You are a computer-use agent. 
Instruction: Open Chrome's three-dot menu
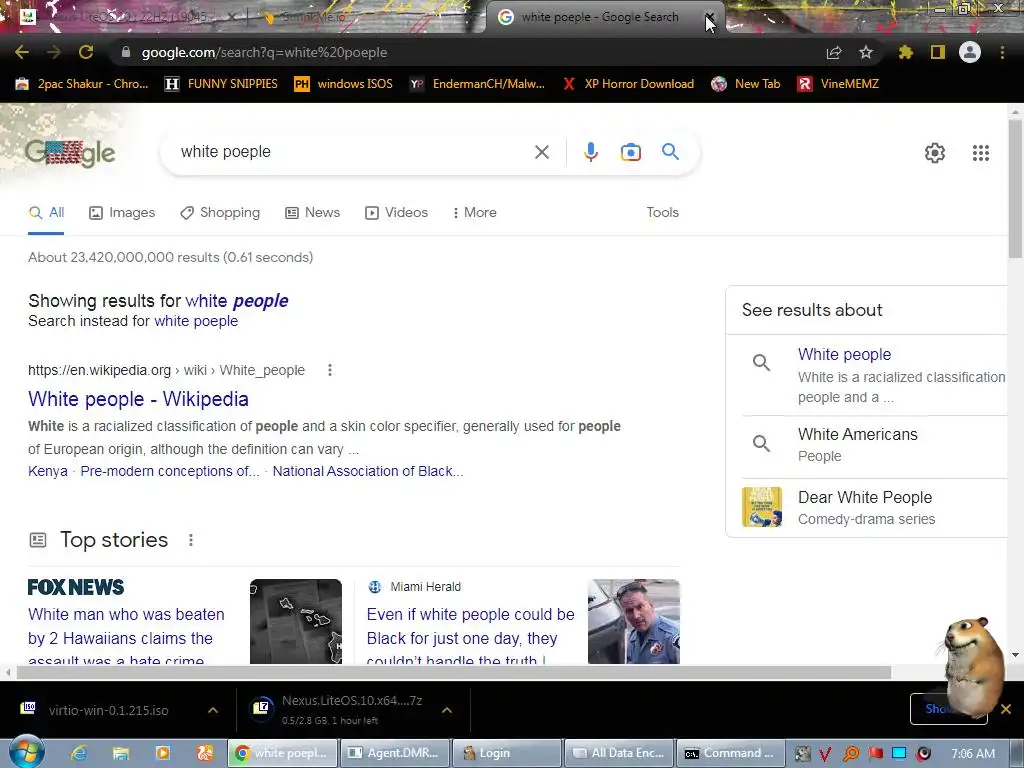(1002, 52)
